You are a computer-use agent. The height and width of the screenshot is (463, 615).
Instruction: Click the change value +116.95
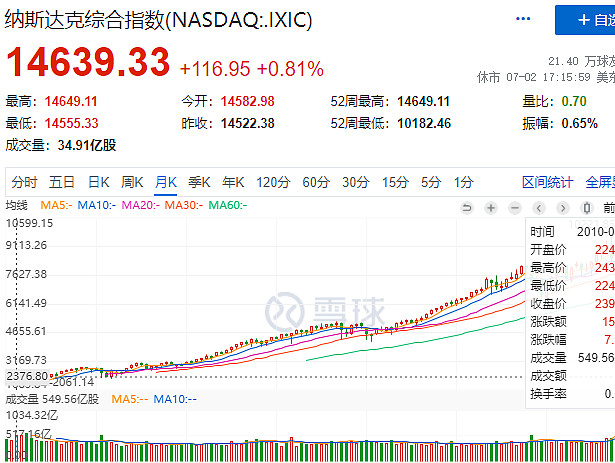tap(215, 69)
